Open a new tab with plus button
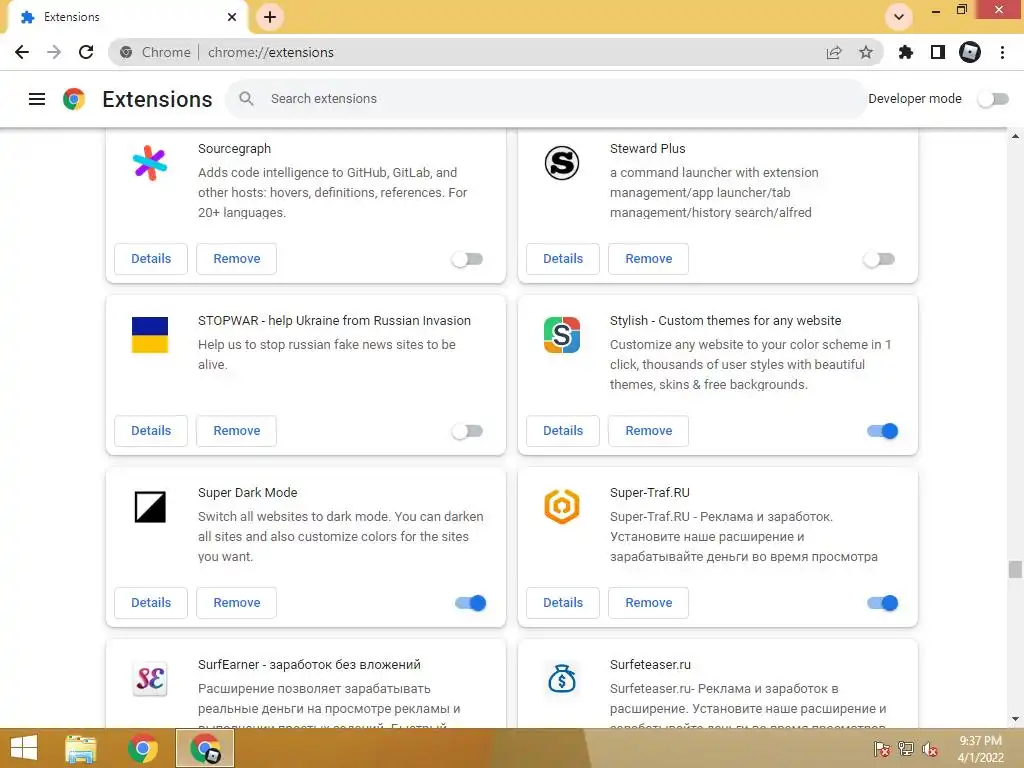Viewport: 1024px width, 768px height. click(270, 17)
